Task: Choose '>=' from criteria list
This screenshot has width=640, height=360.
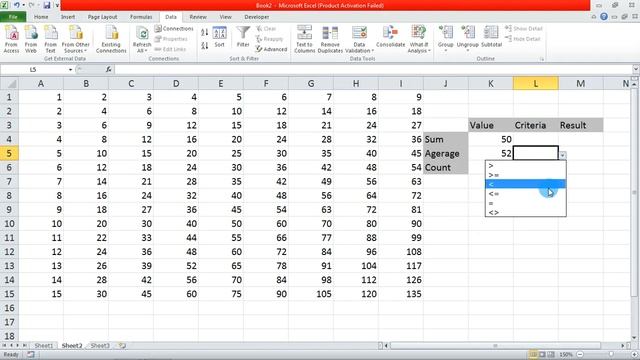Action: [x=525, y=175]
